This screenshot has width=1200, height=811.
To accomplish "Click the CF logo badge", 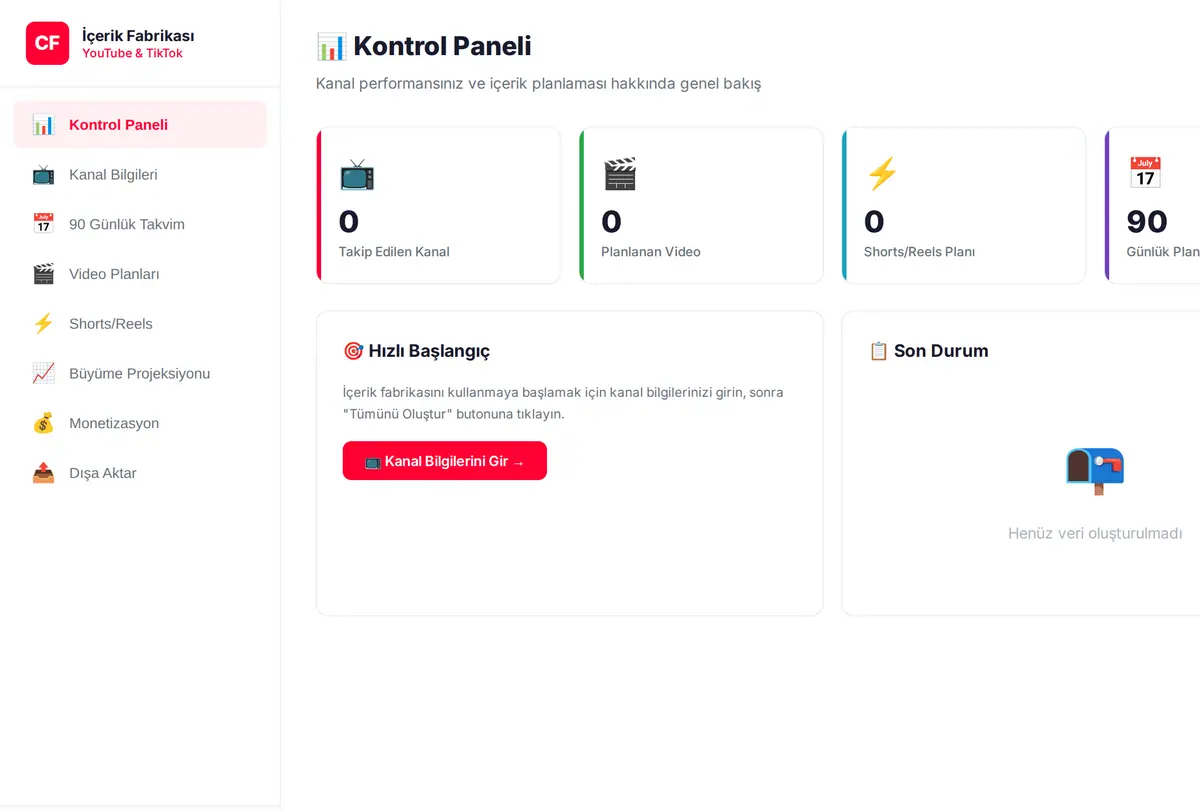I will [47, 43].
